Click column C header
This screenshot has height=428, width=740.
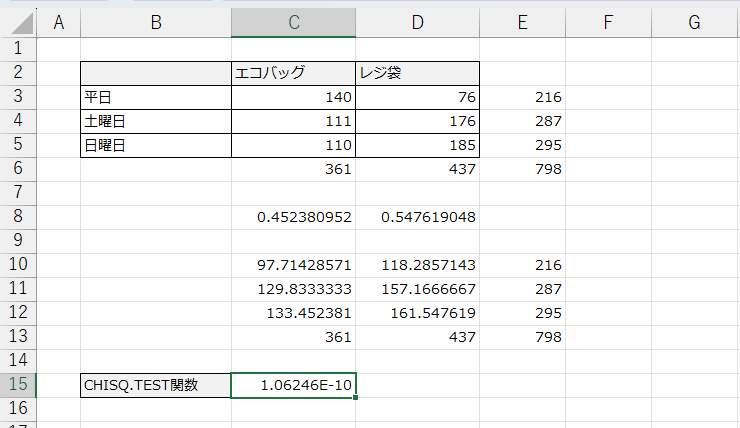pos(293,23)
